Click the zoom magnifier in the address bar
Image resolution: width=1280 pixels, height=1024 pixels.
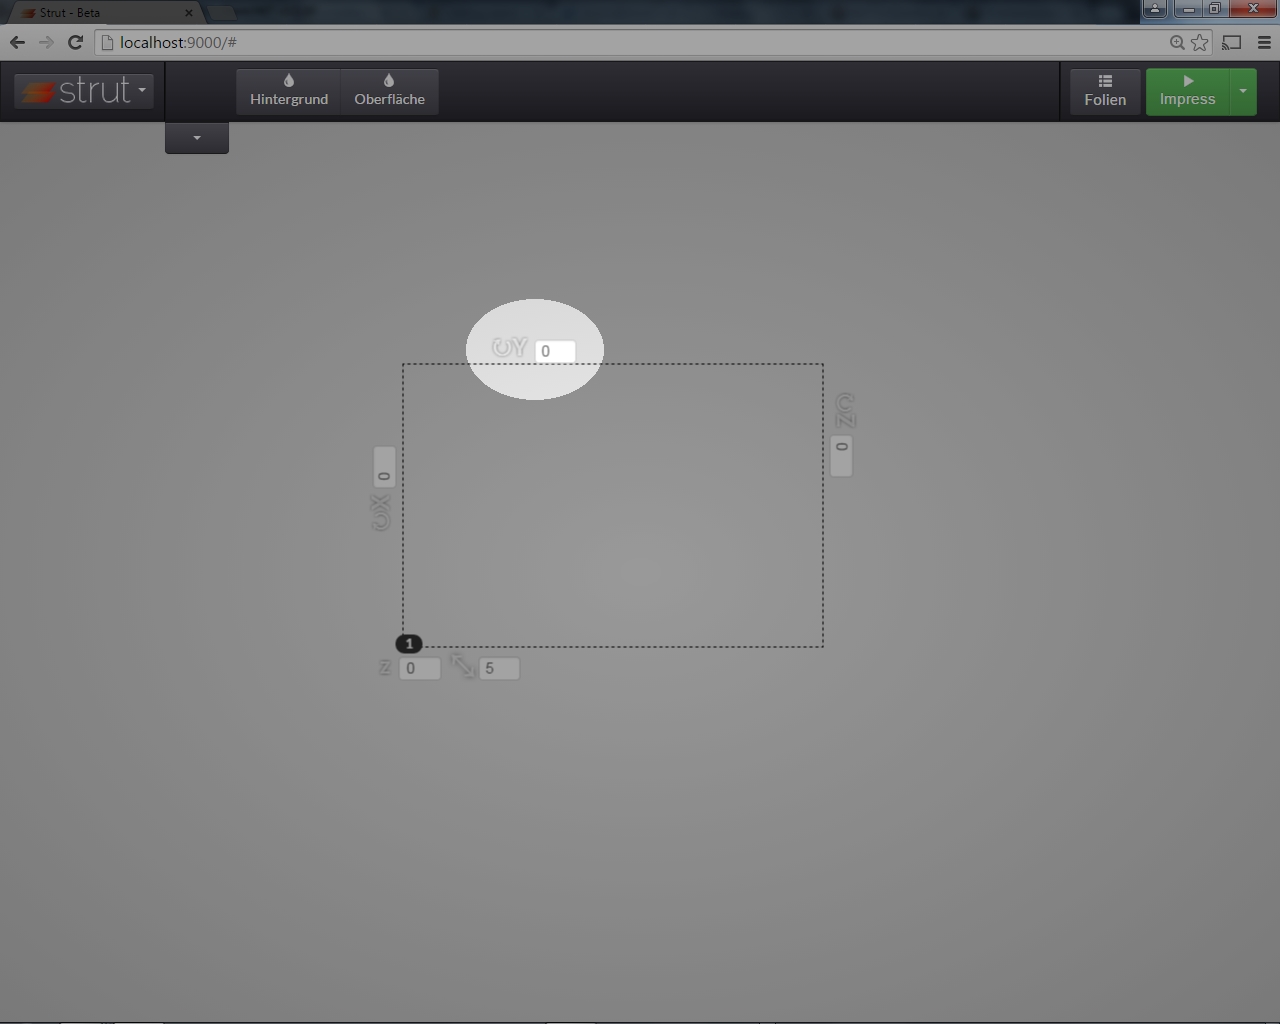click(x=1177, y=42)
